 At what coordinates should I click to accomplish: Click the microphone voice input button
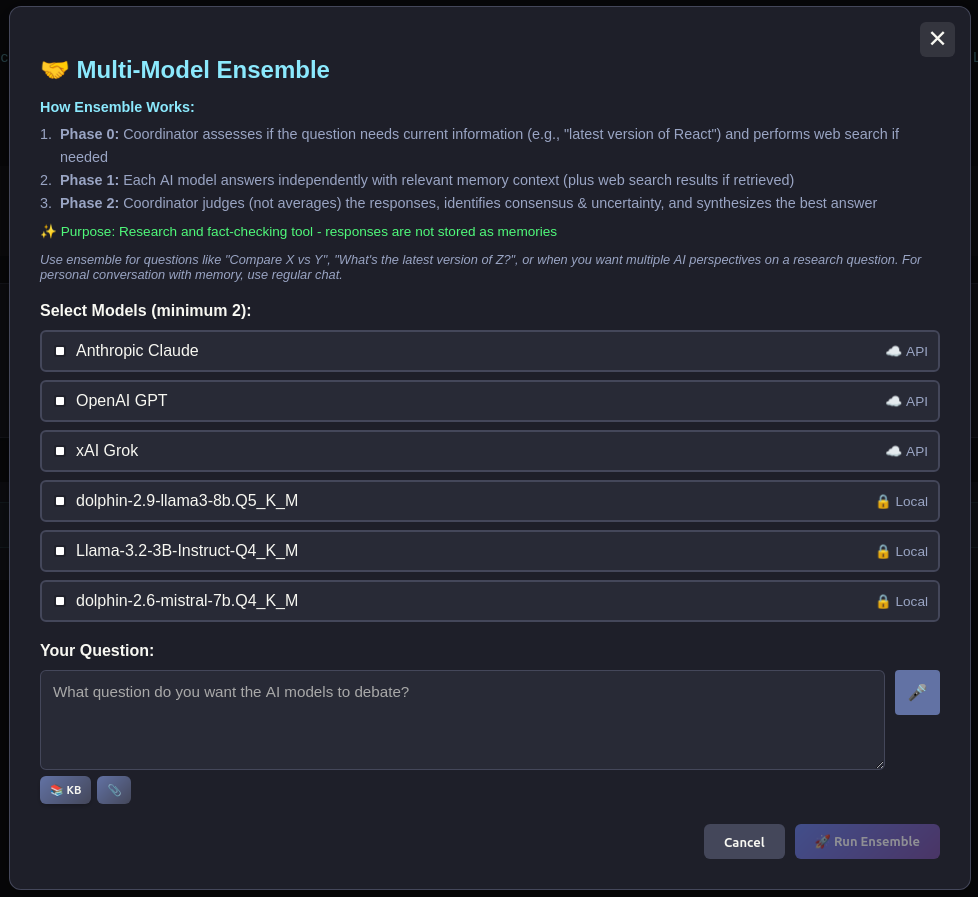917,692
